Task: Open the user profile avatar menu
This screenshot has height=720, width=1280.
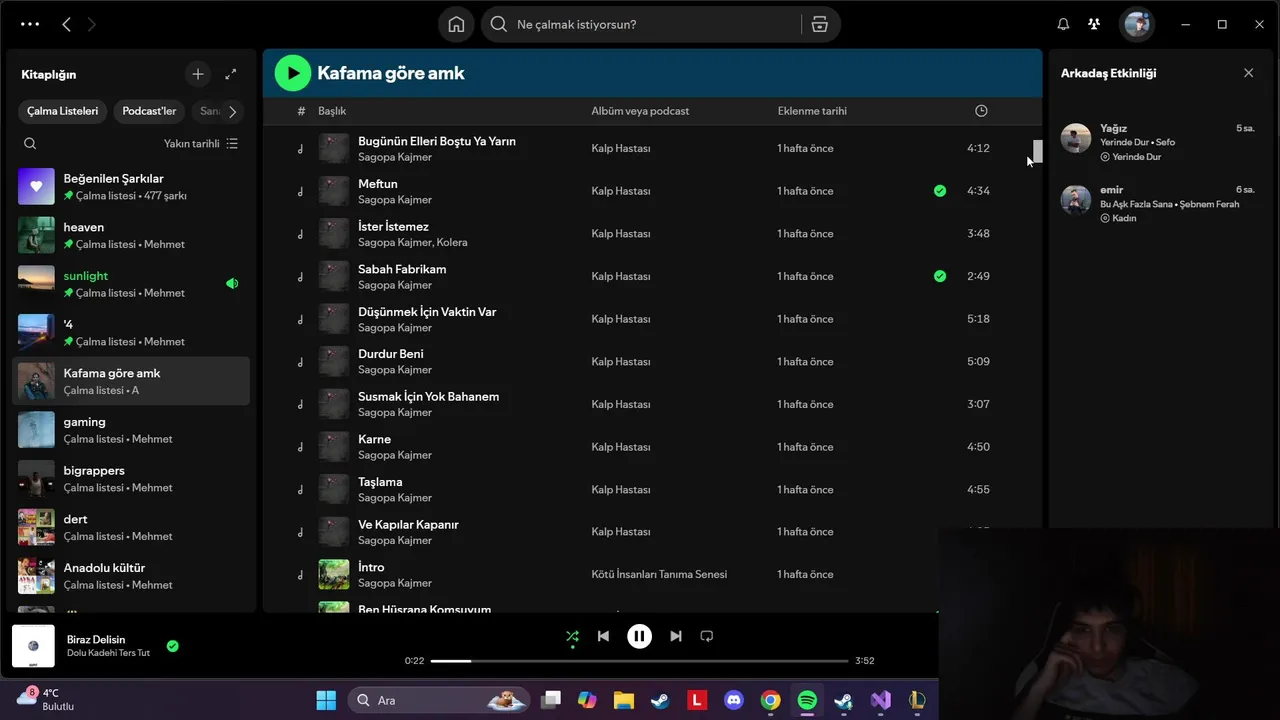Action: pyautogui.click(x=1137, y=25)
